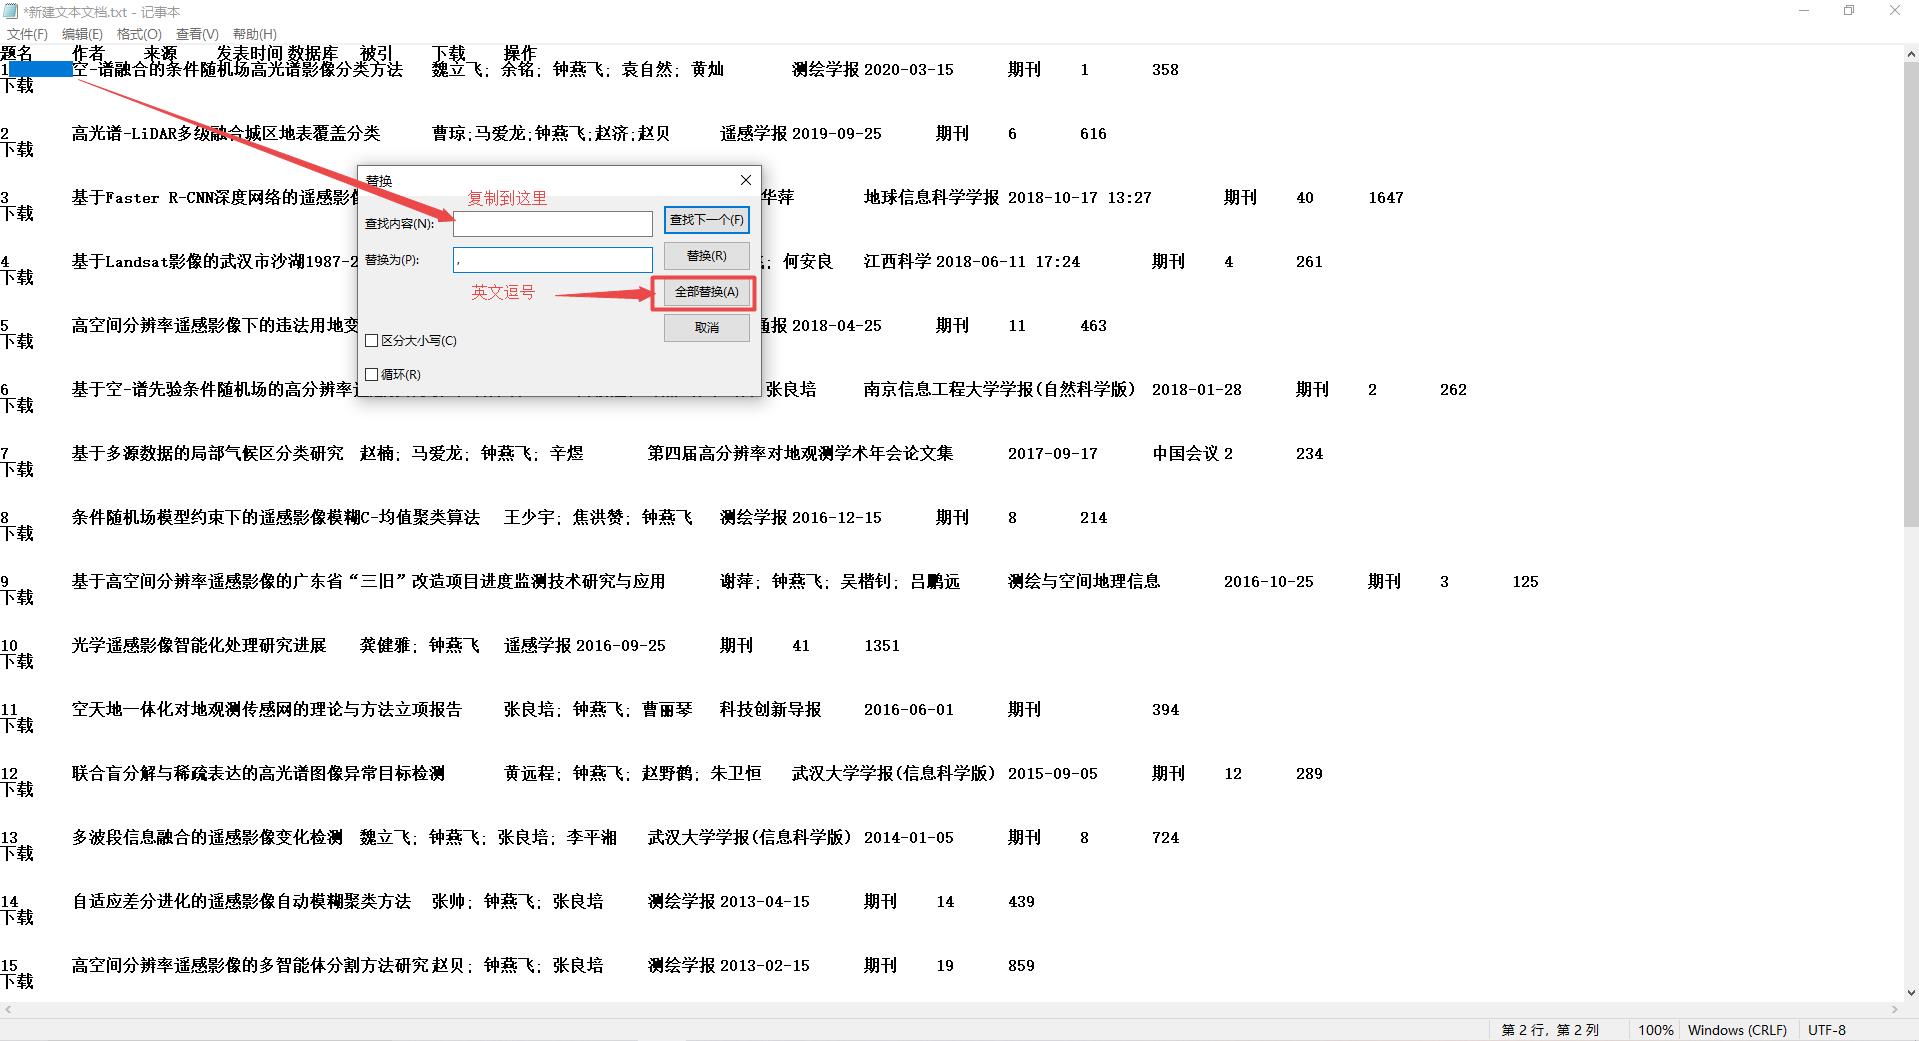Click the 第 2 行, 第 2 列 status entry
Image resolution: width=1919 pixels, height=1041 pixels.
click(x=1550, y=1030)
